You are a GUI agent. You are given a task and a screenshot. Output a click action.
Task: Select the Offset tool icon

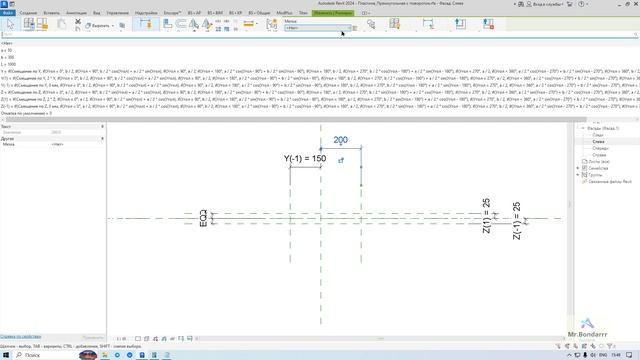pos(181,24)
